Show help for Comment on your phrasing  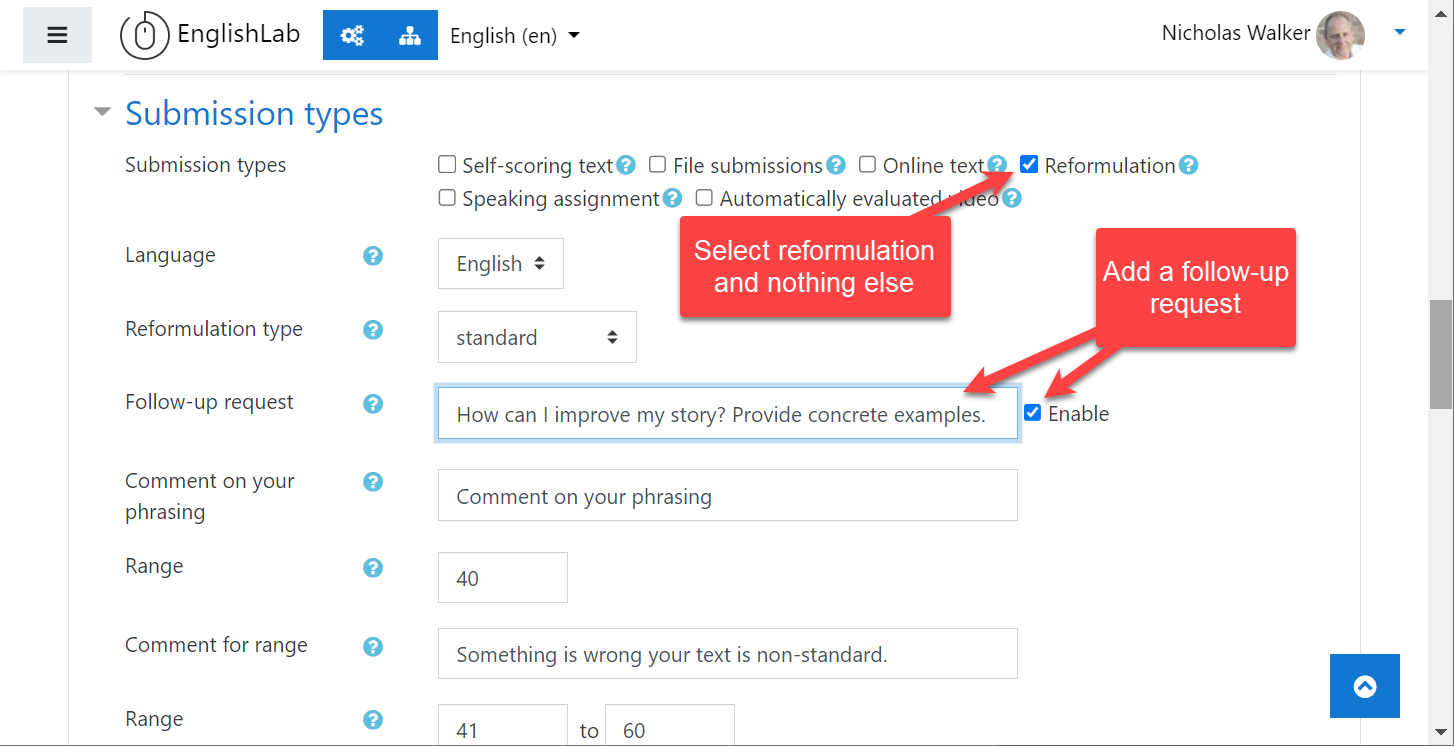373,482
